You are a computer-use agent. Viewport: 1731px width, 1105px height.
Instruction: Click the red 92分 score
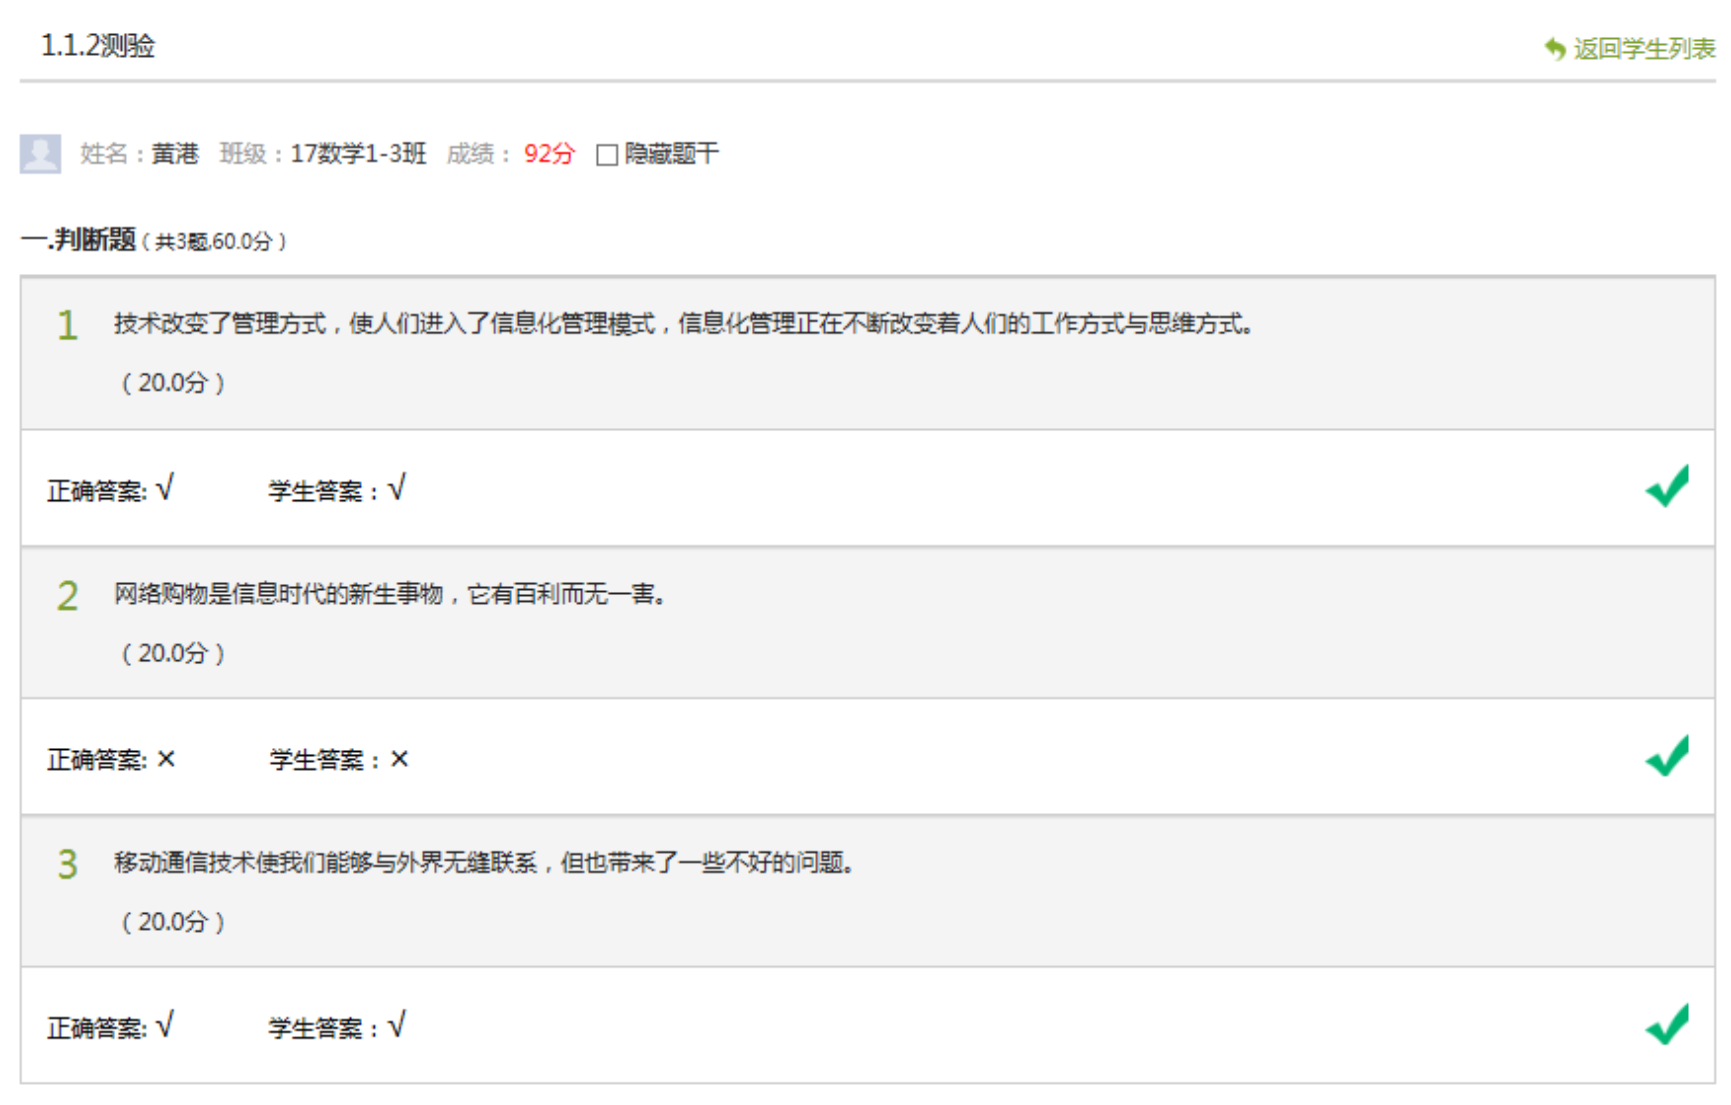549,154
